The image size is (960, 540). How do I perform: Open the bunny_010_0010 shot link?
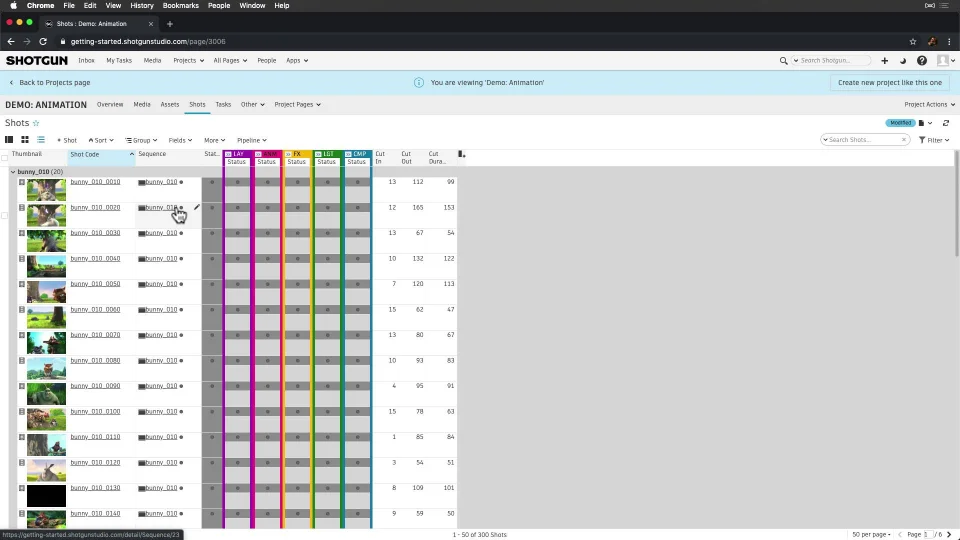click(95, 182)
